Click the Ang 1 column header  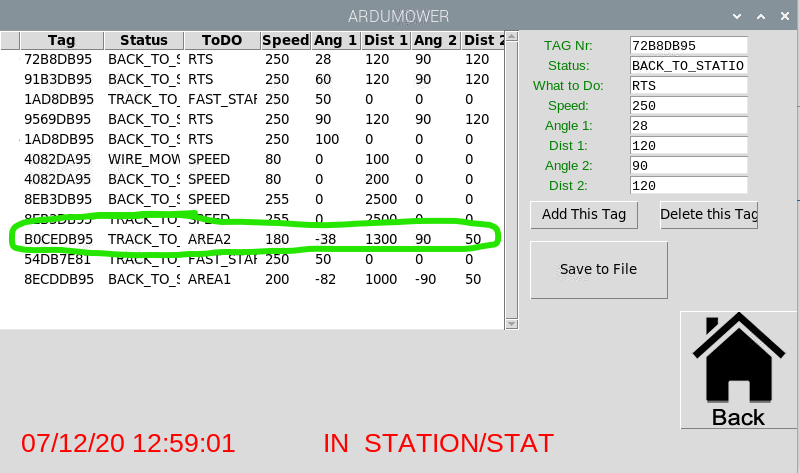click(x=336, y=40)
